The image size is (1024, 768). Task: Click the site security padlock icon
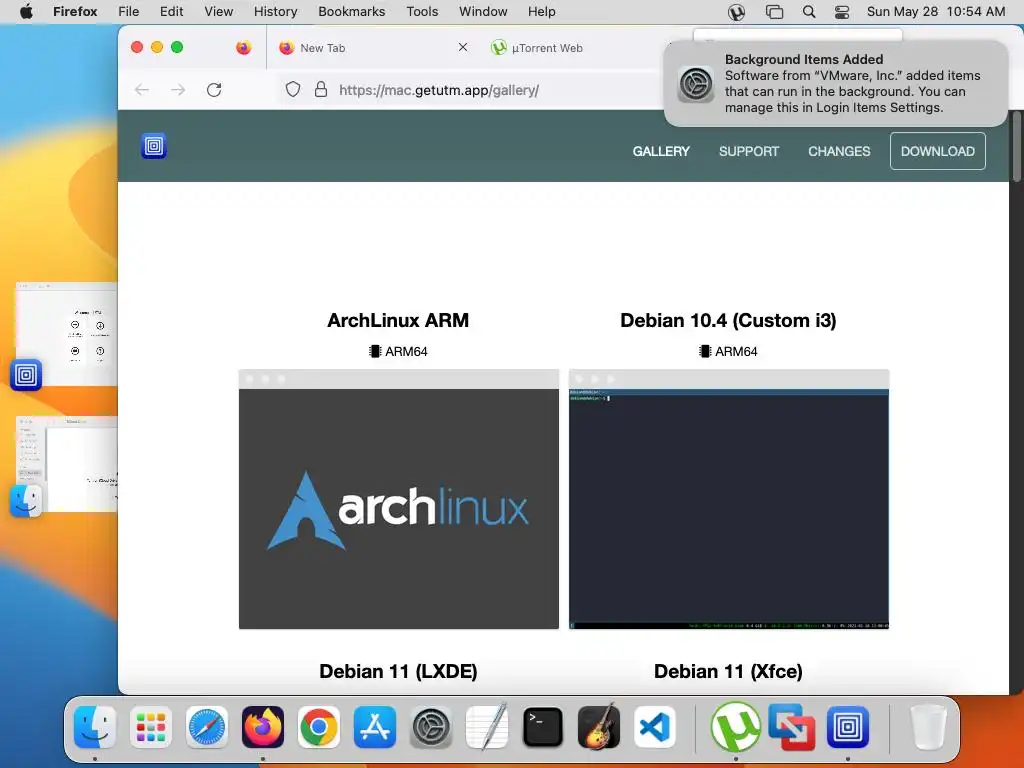pos(321,89)
